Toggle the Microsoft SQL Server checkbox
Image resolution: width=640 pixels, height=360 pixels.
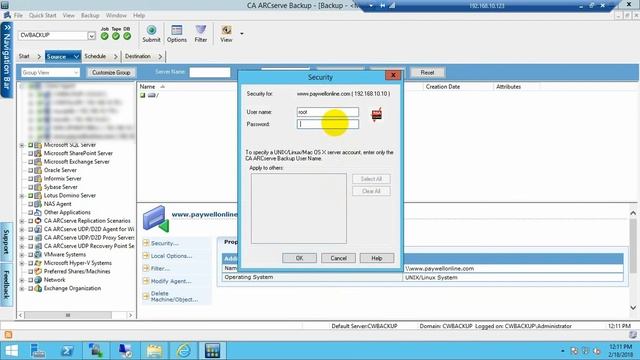click(30, 145)
